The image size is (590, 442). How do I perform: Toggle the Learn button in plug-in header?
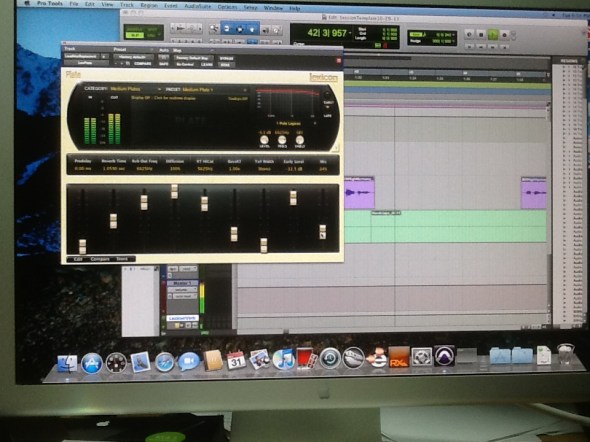207,65
